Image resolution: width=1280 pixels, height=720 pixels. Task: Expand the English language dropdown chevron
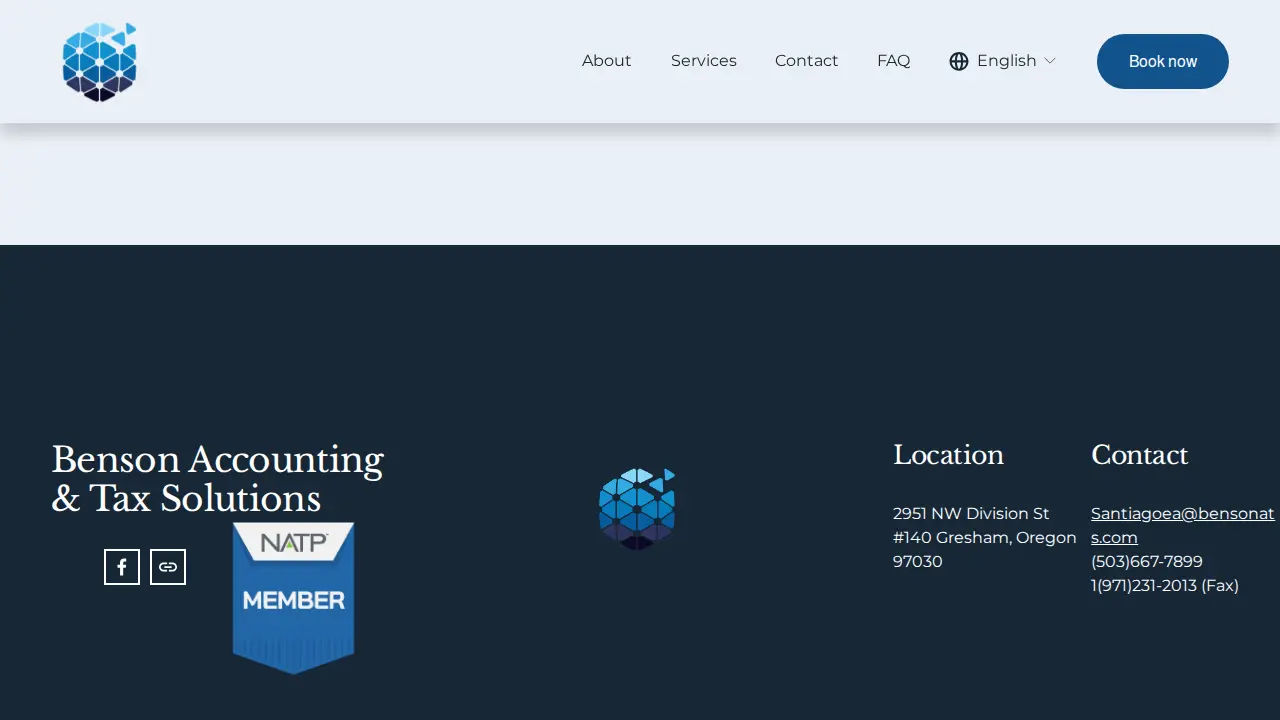(x=1050, y=61)
